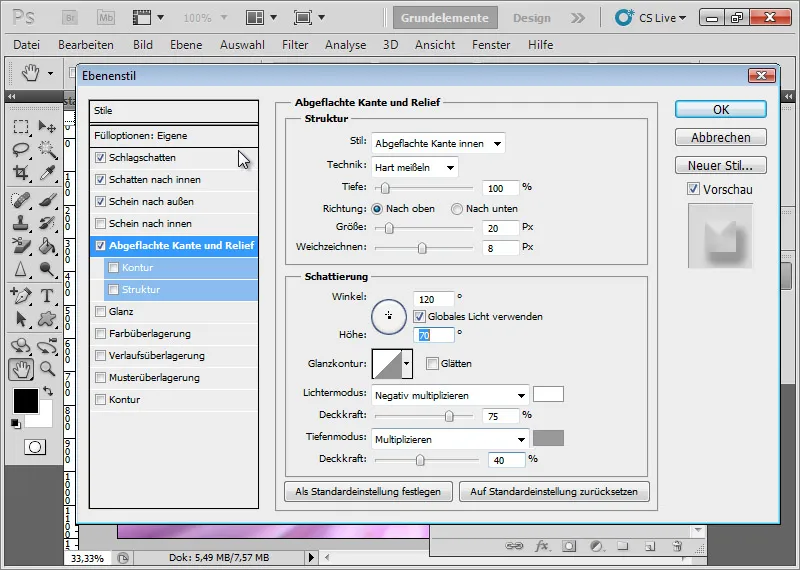Open Fenster menu
Image resolution: width=800 pixels, height=570 pixels.
coord(491,45)
